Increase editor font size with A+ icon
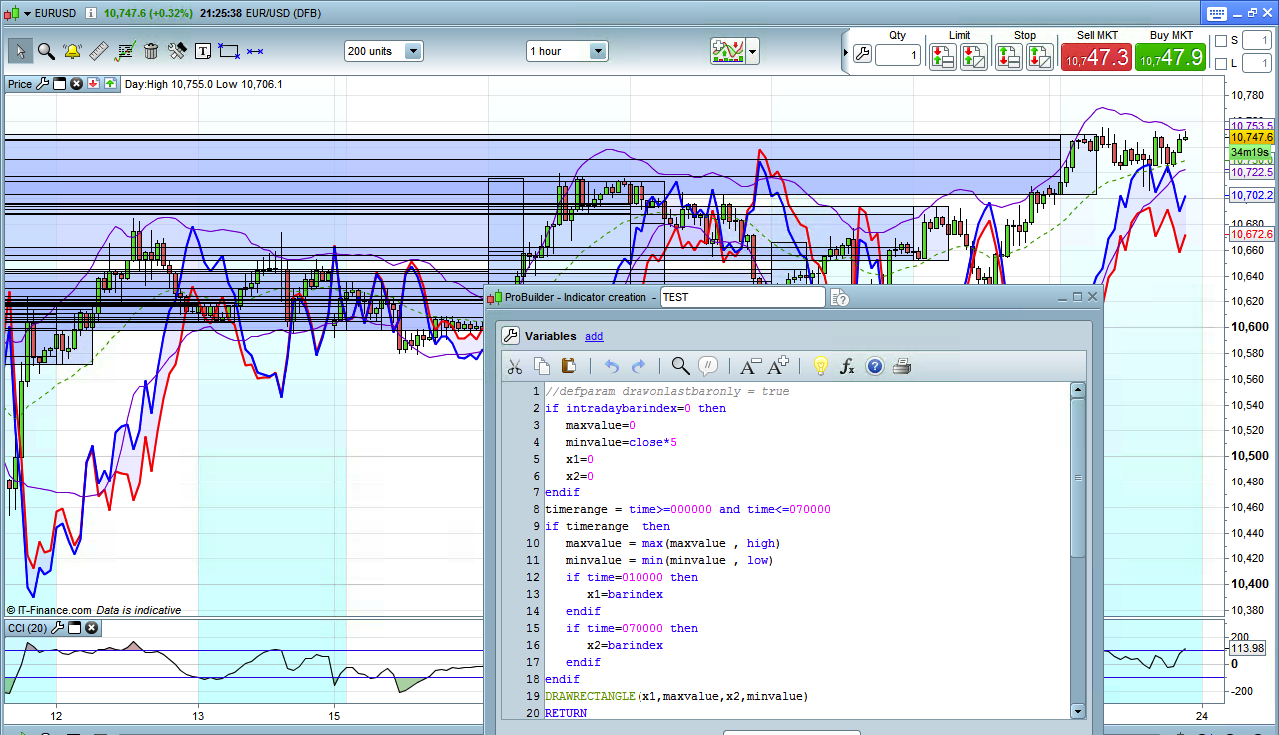 pyautogui.click(x=778, y=366)
